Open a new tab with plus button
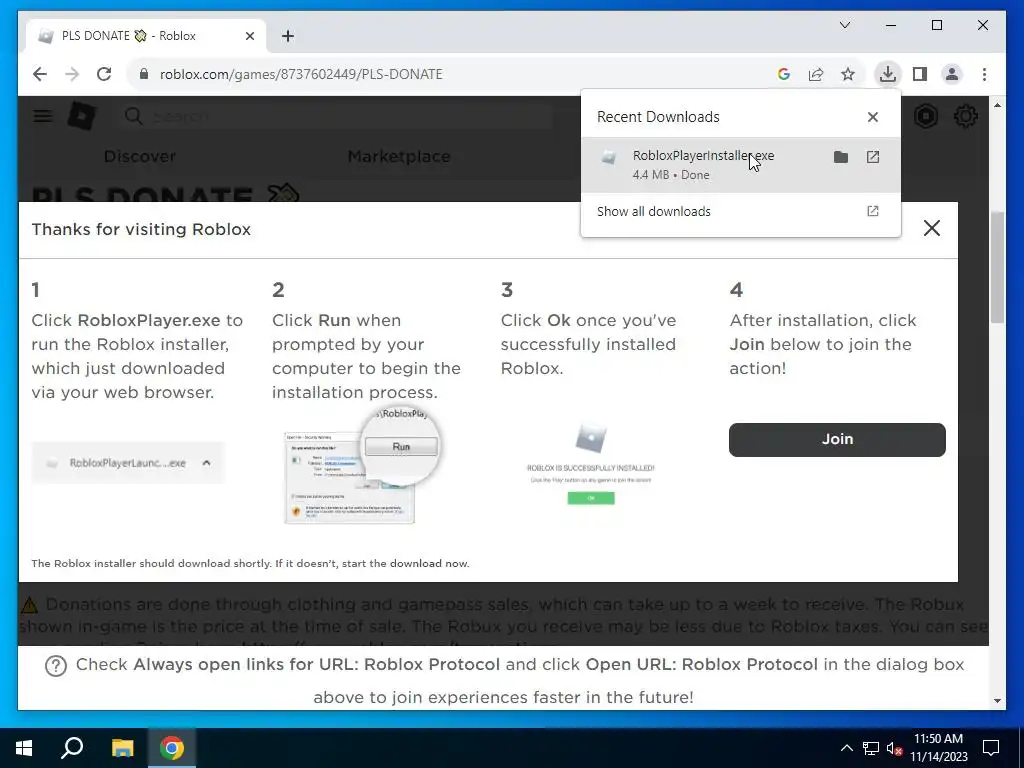 pyautogui.click(x=288, y=36)
